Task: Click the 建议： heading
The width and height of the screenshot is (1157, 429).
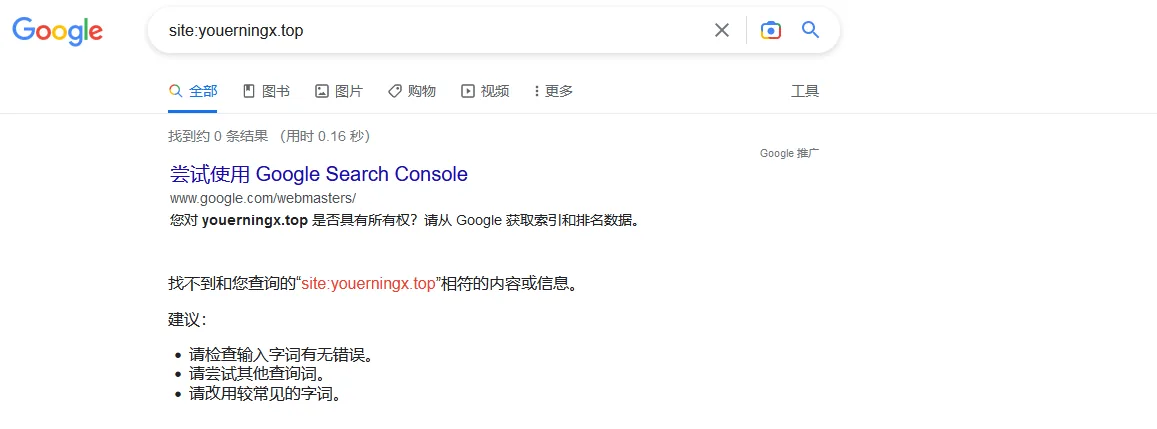Action: [187, 320]
